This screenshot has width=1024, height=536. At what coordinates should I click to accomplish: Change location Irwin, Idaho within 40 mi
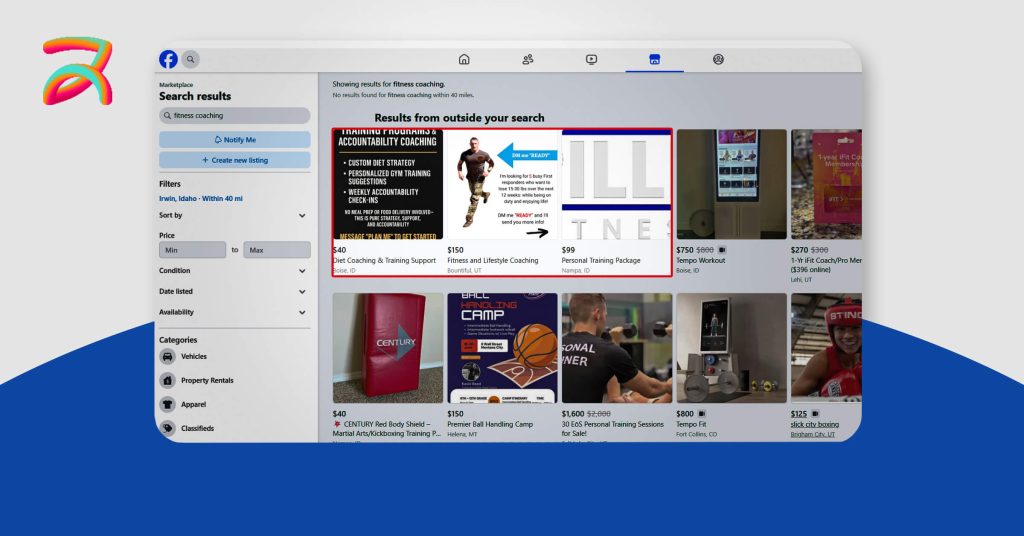point(200,198)
